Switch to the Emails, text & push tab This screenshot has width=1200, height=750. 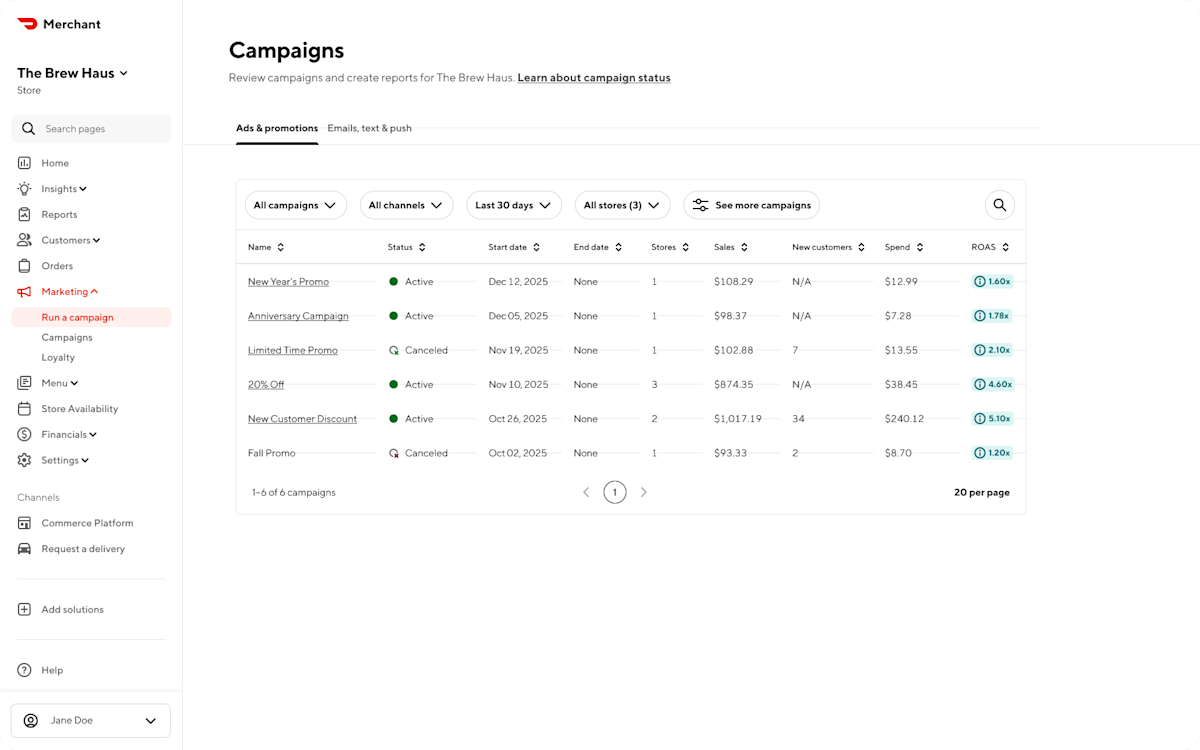[x=369, y=128]
